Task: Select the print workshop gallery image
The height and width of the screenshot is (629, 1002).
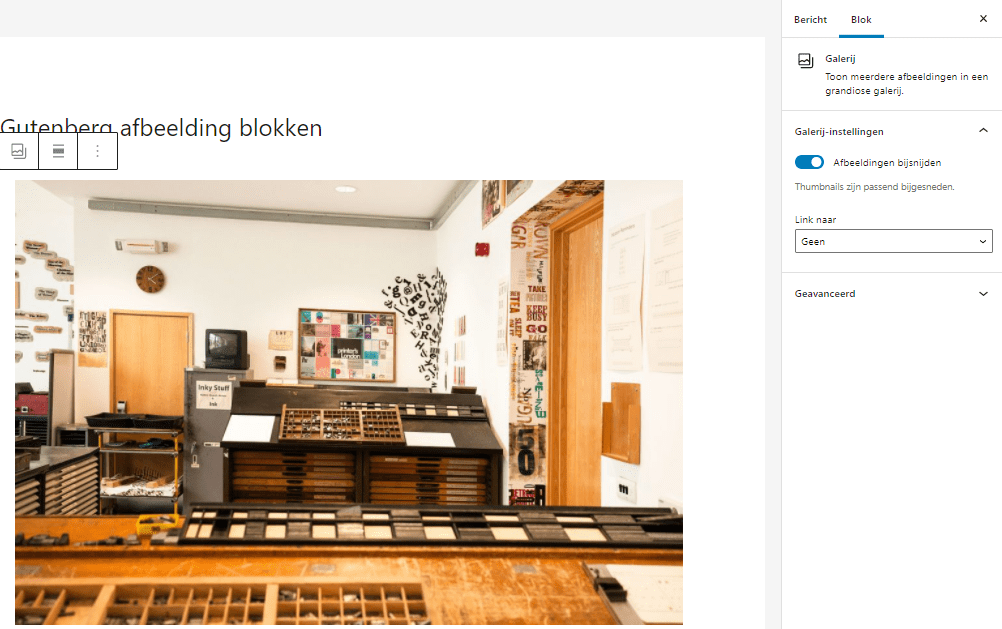Action: pos(348,400)
